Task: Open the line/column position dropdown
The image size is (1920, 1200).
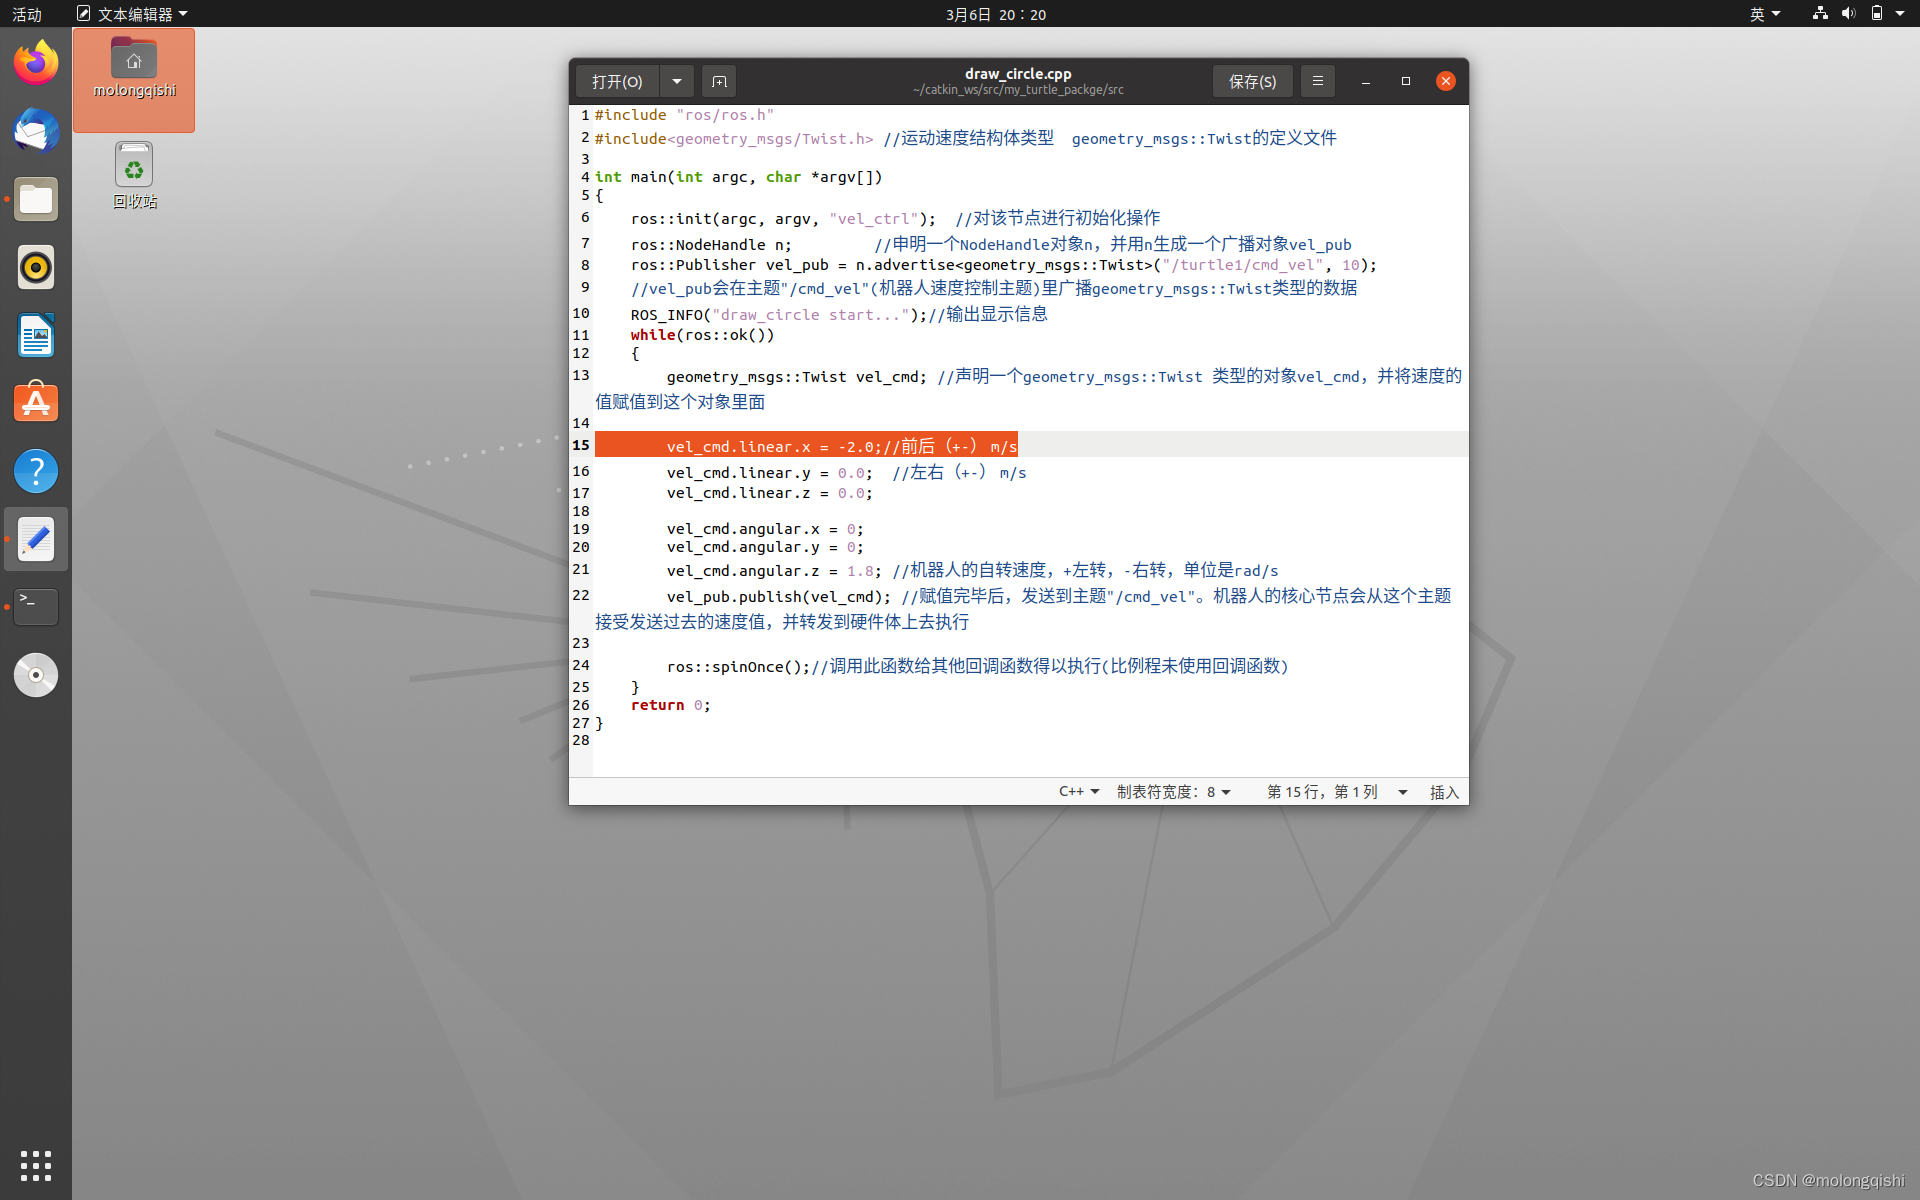Action: point(1337,791)
